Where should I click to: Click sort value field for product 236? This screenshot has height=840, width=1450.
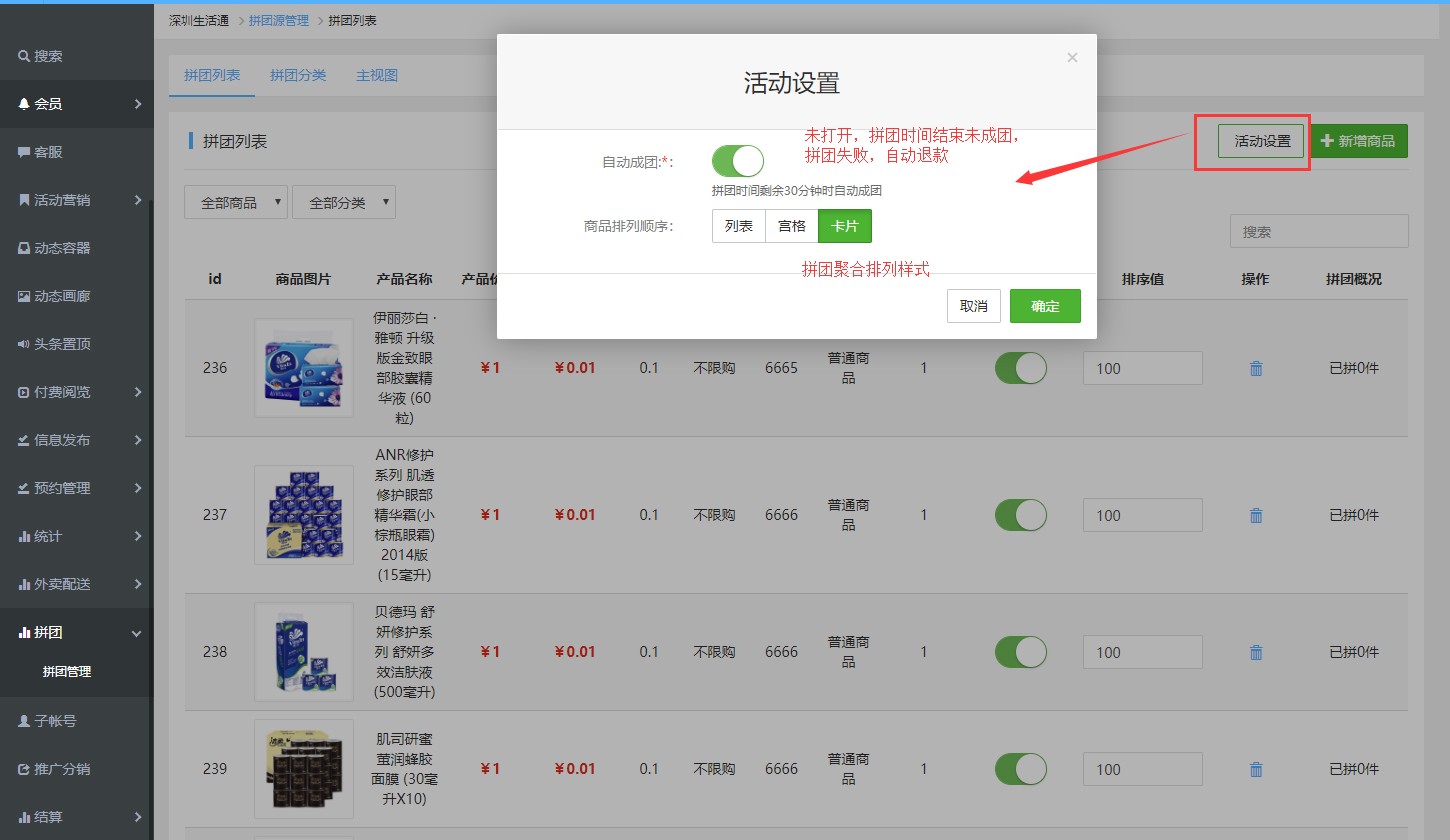[x=1142, y=368]
